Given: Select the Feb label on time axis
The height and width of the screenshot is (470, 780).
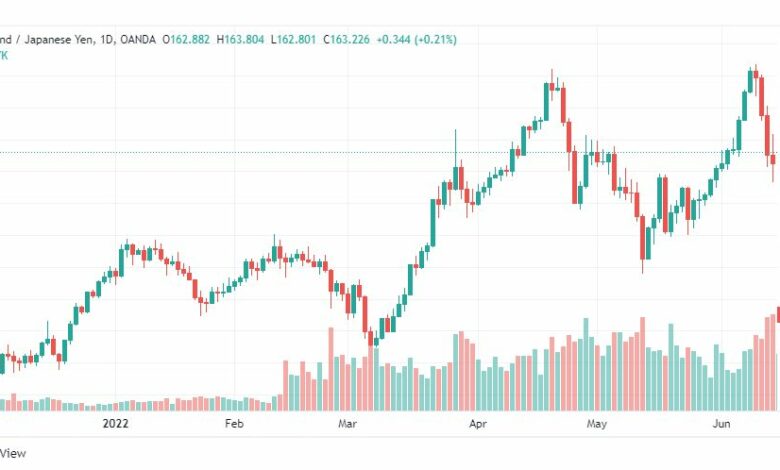Looking at the screenshot, I should [x=234, y=424].
